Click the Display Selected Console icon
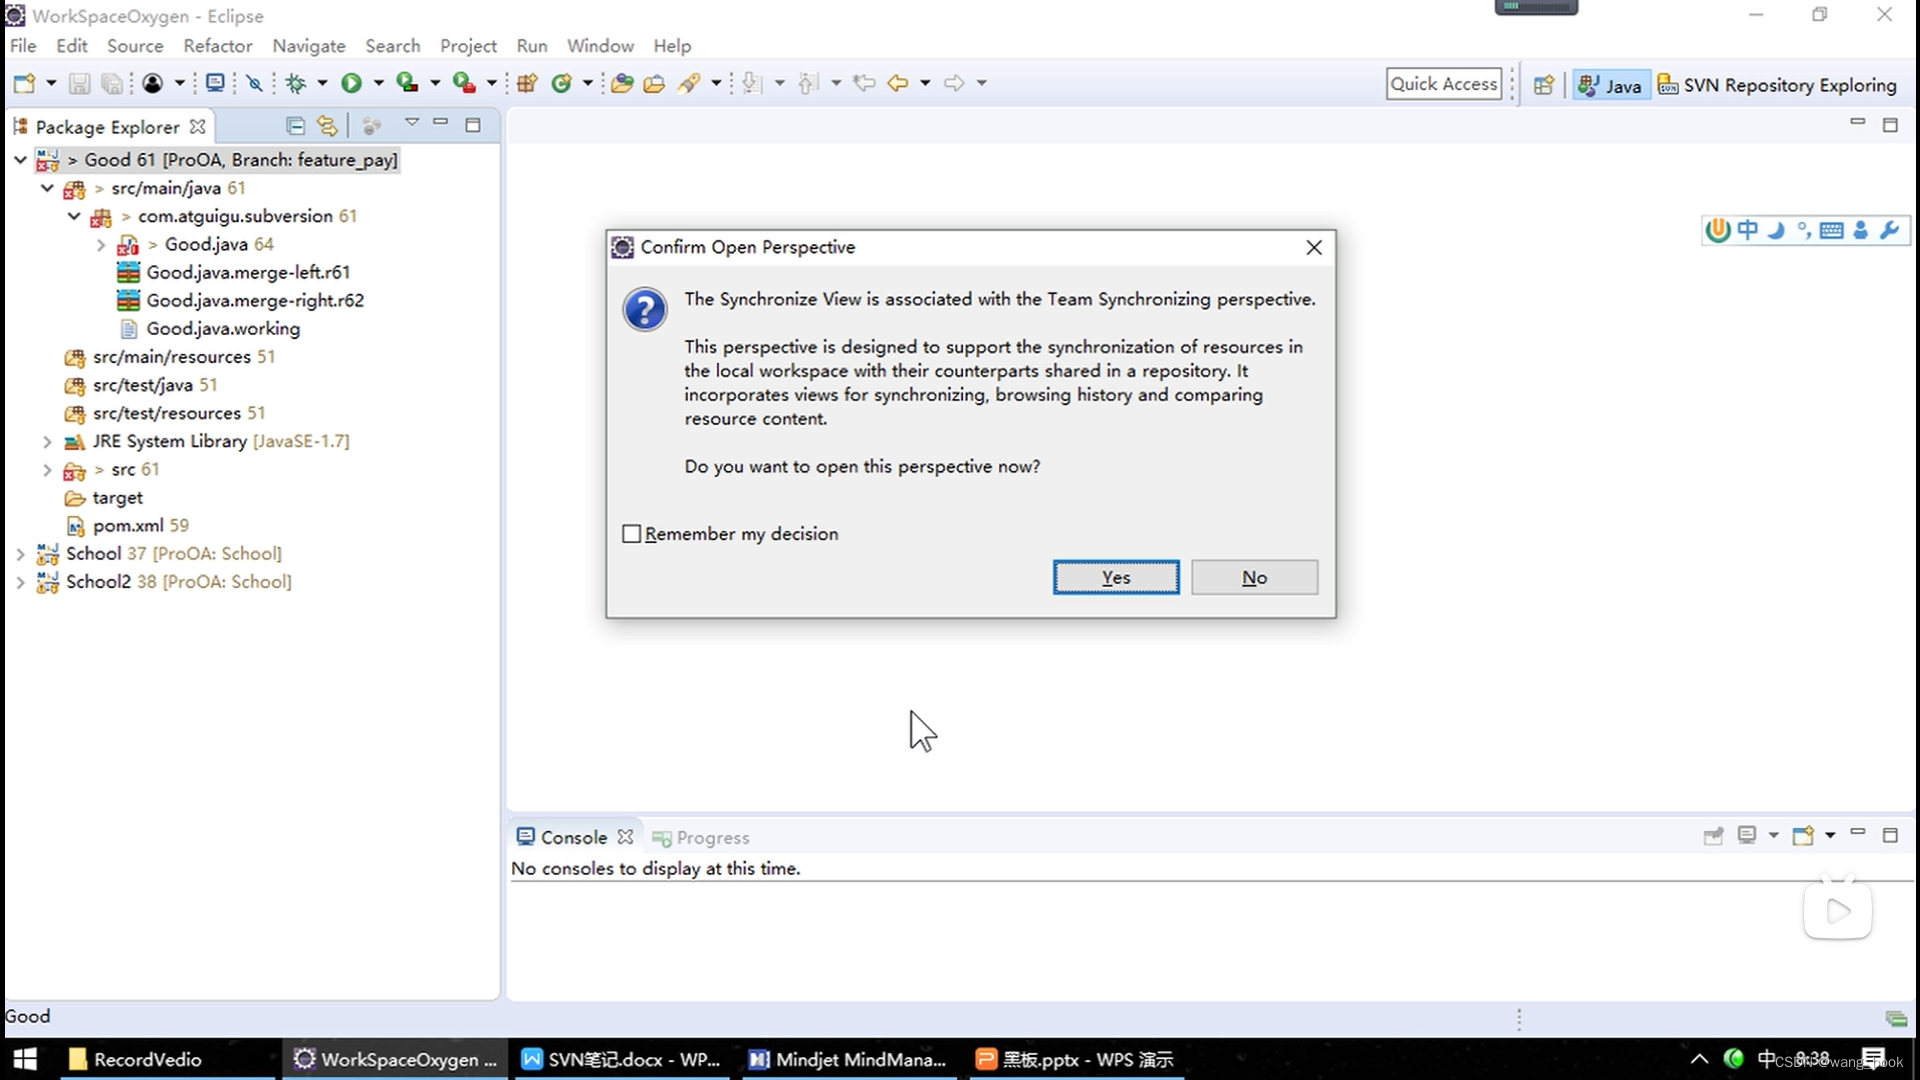Screen dimensions: 1920x1080 (1747, 836)
